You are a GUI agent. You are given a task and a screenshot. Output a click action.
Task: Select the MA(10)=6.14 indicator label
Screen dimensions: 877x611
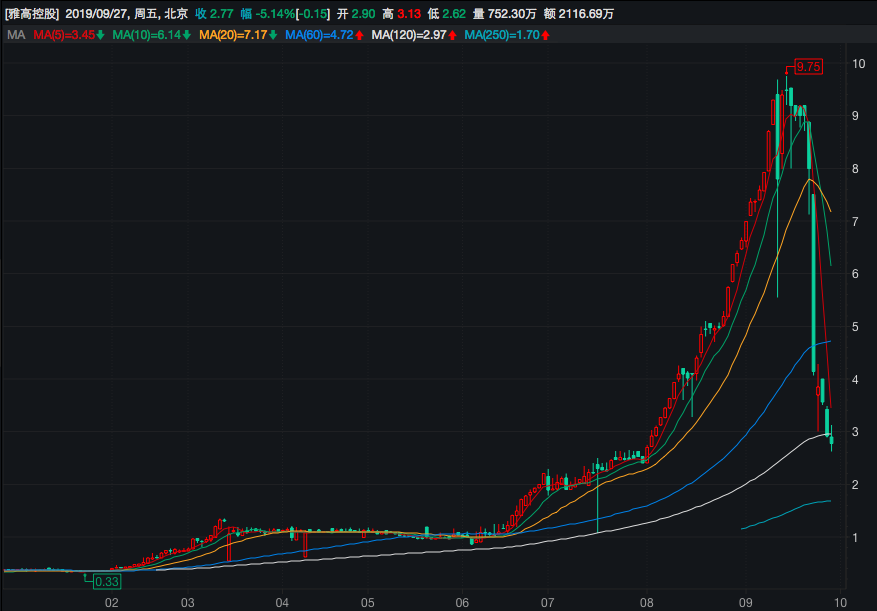tap(146, 35)
